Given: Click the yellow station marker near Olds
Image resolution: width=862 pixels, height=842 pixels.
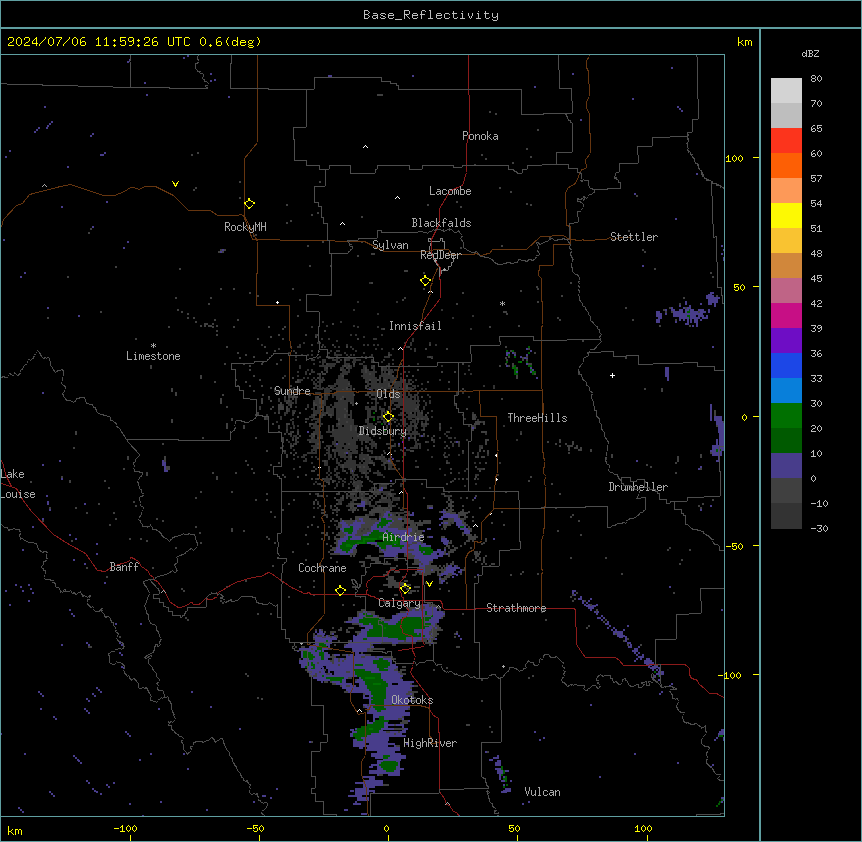Looking at the screenshot, I should [x=388, y=417].
